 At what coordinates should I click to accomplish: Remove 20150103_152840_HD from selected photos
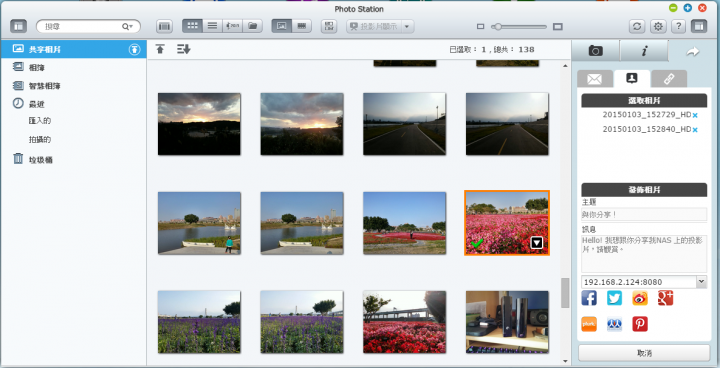[695, 130]
